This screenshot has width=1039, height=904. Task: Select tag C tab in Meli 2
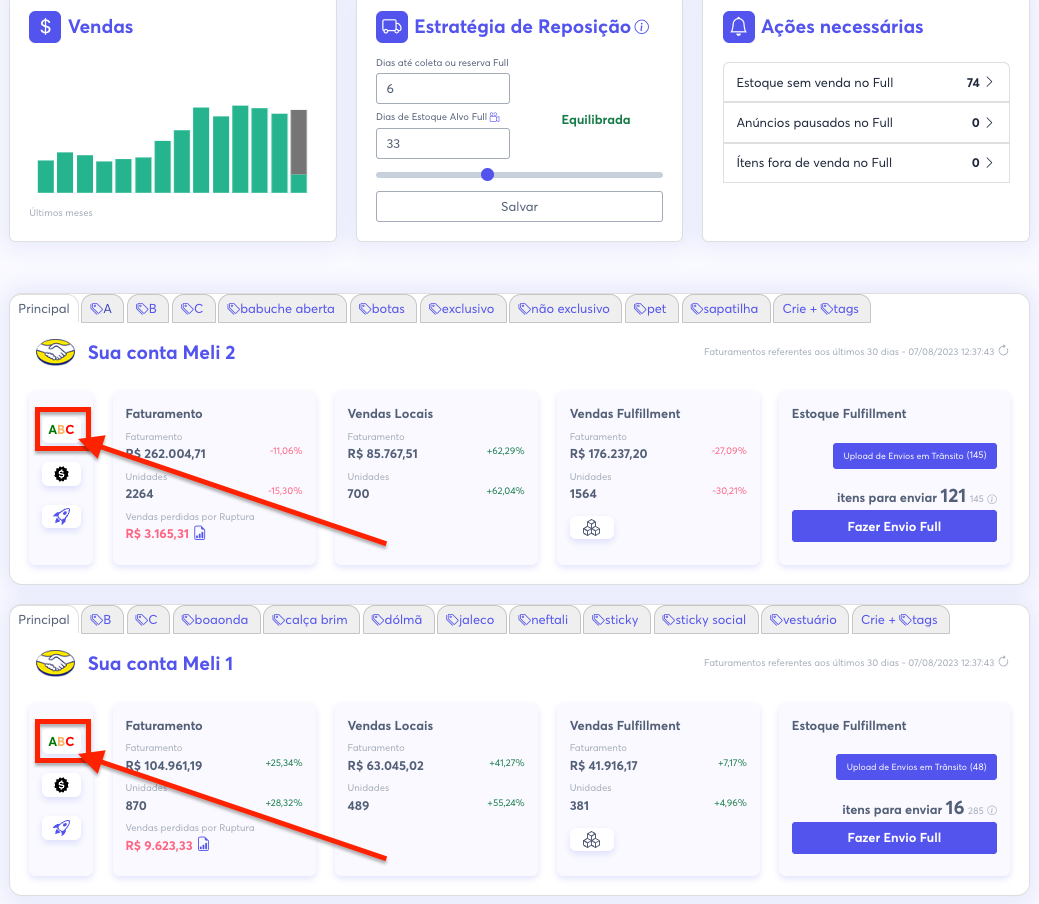[x=193, y=309]
